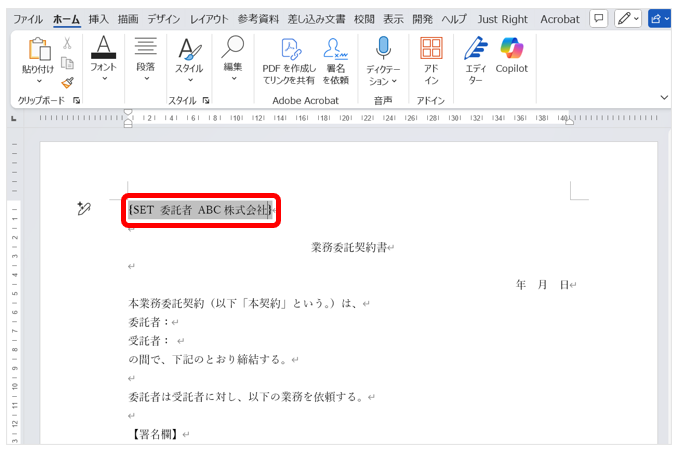Screen dimensions: 681x455
Task: Click the tab selector at ruler corner
Action: tap(14, 118)
